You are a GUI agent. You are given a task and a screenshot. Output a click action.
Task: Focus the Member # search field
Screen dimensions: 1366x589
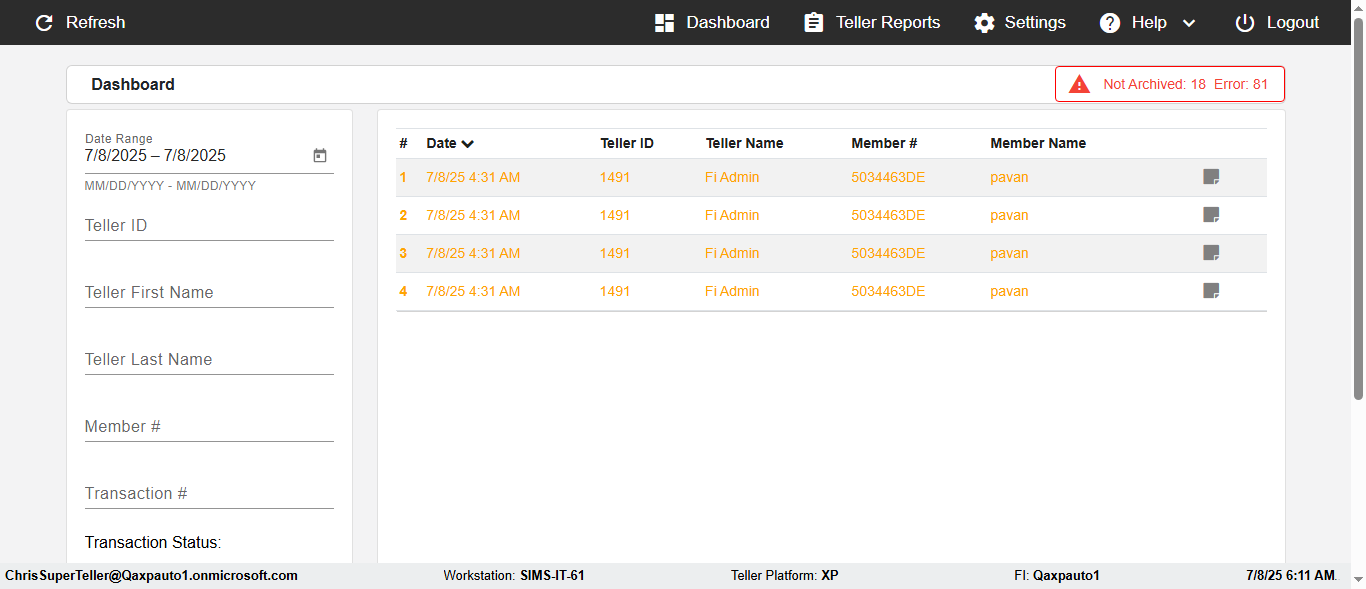209,427
